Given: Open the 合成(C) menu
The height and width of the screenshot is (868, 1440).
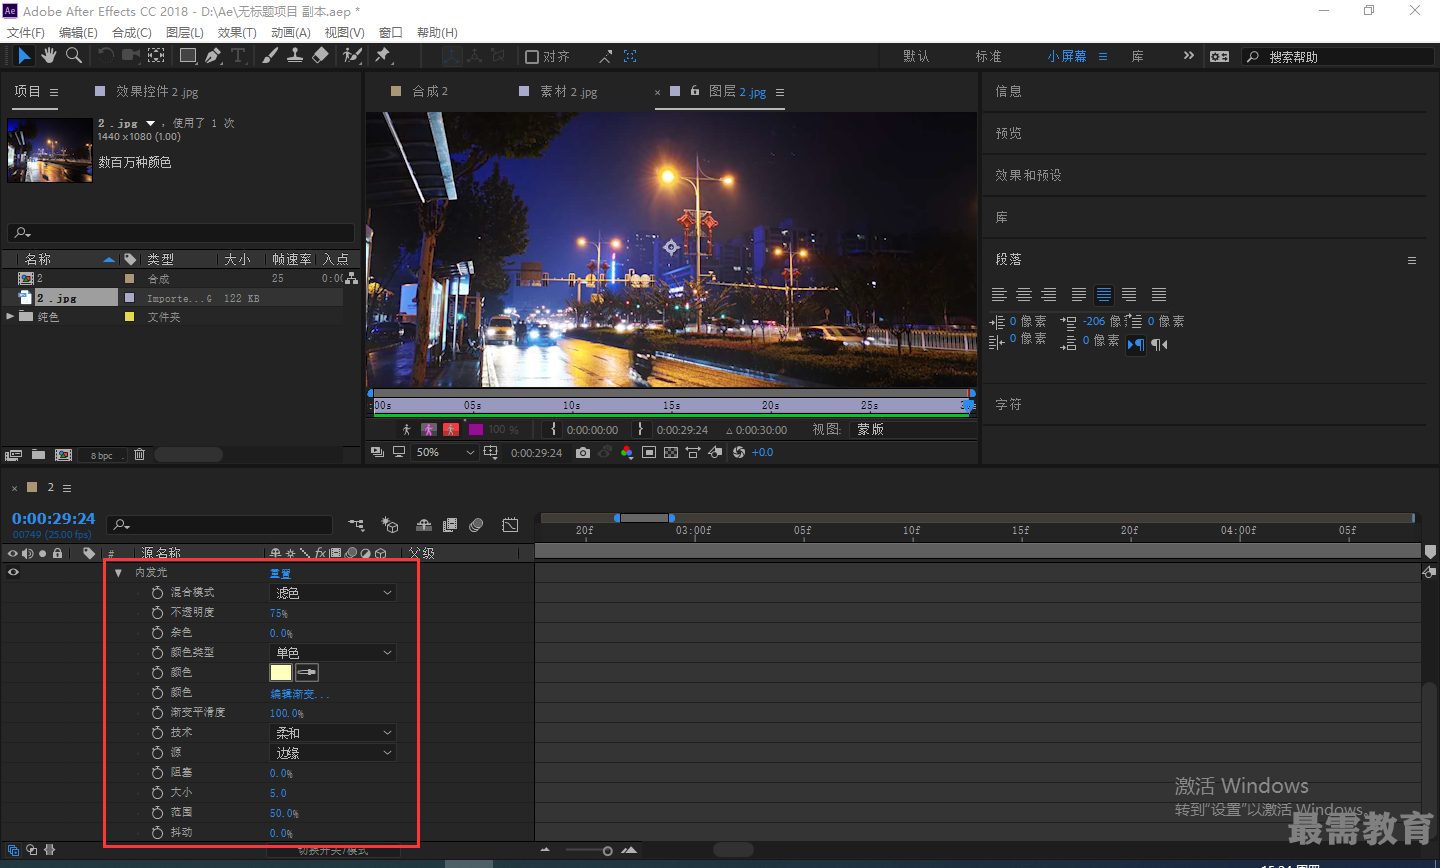Looking at the screenshot, I should [132, 32].
